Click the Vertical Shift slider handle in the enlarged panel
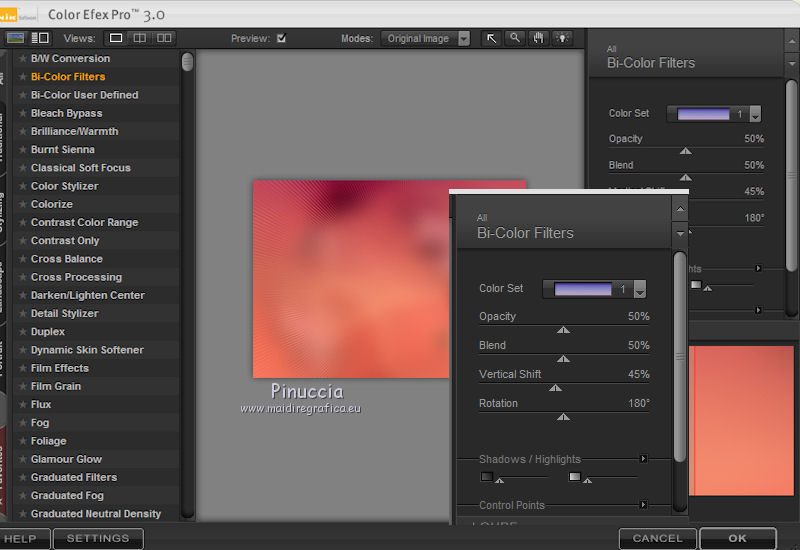Viewport: 800px width, 550px height. pyautogui.click(x=555, y=388)
